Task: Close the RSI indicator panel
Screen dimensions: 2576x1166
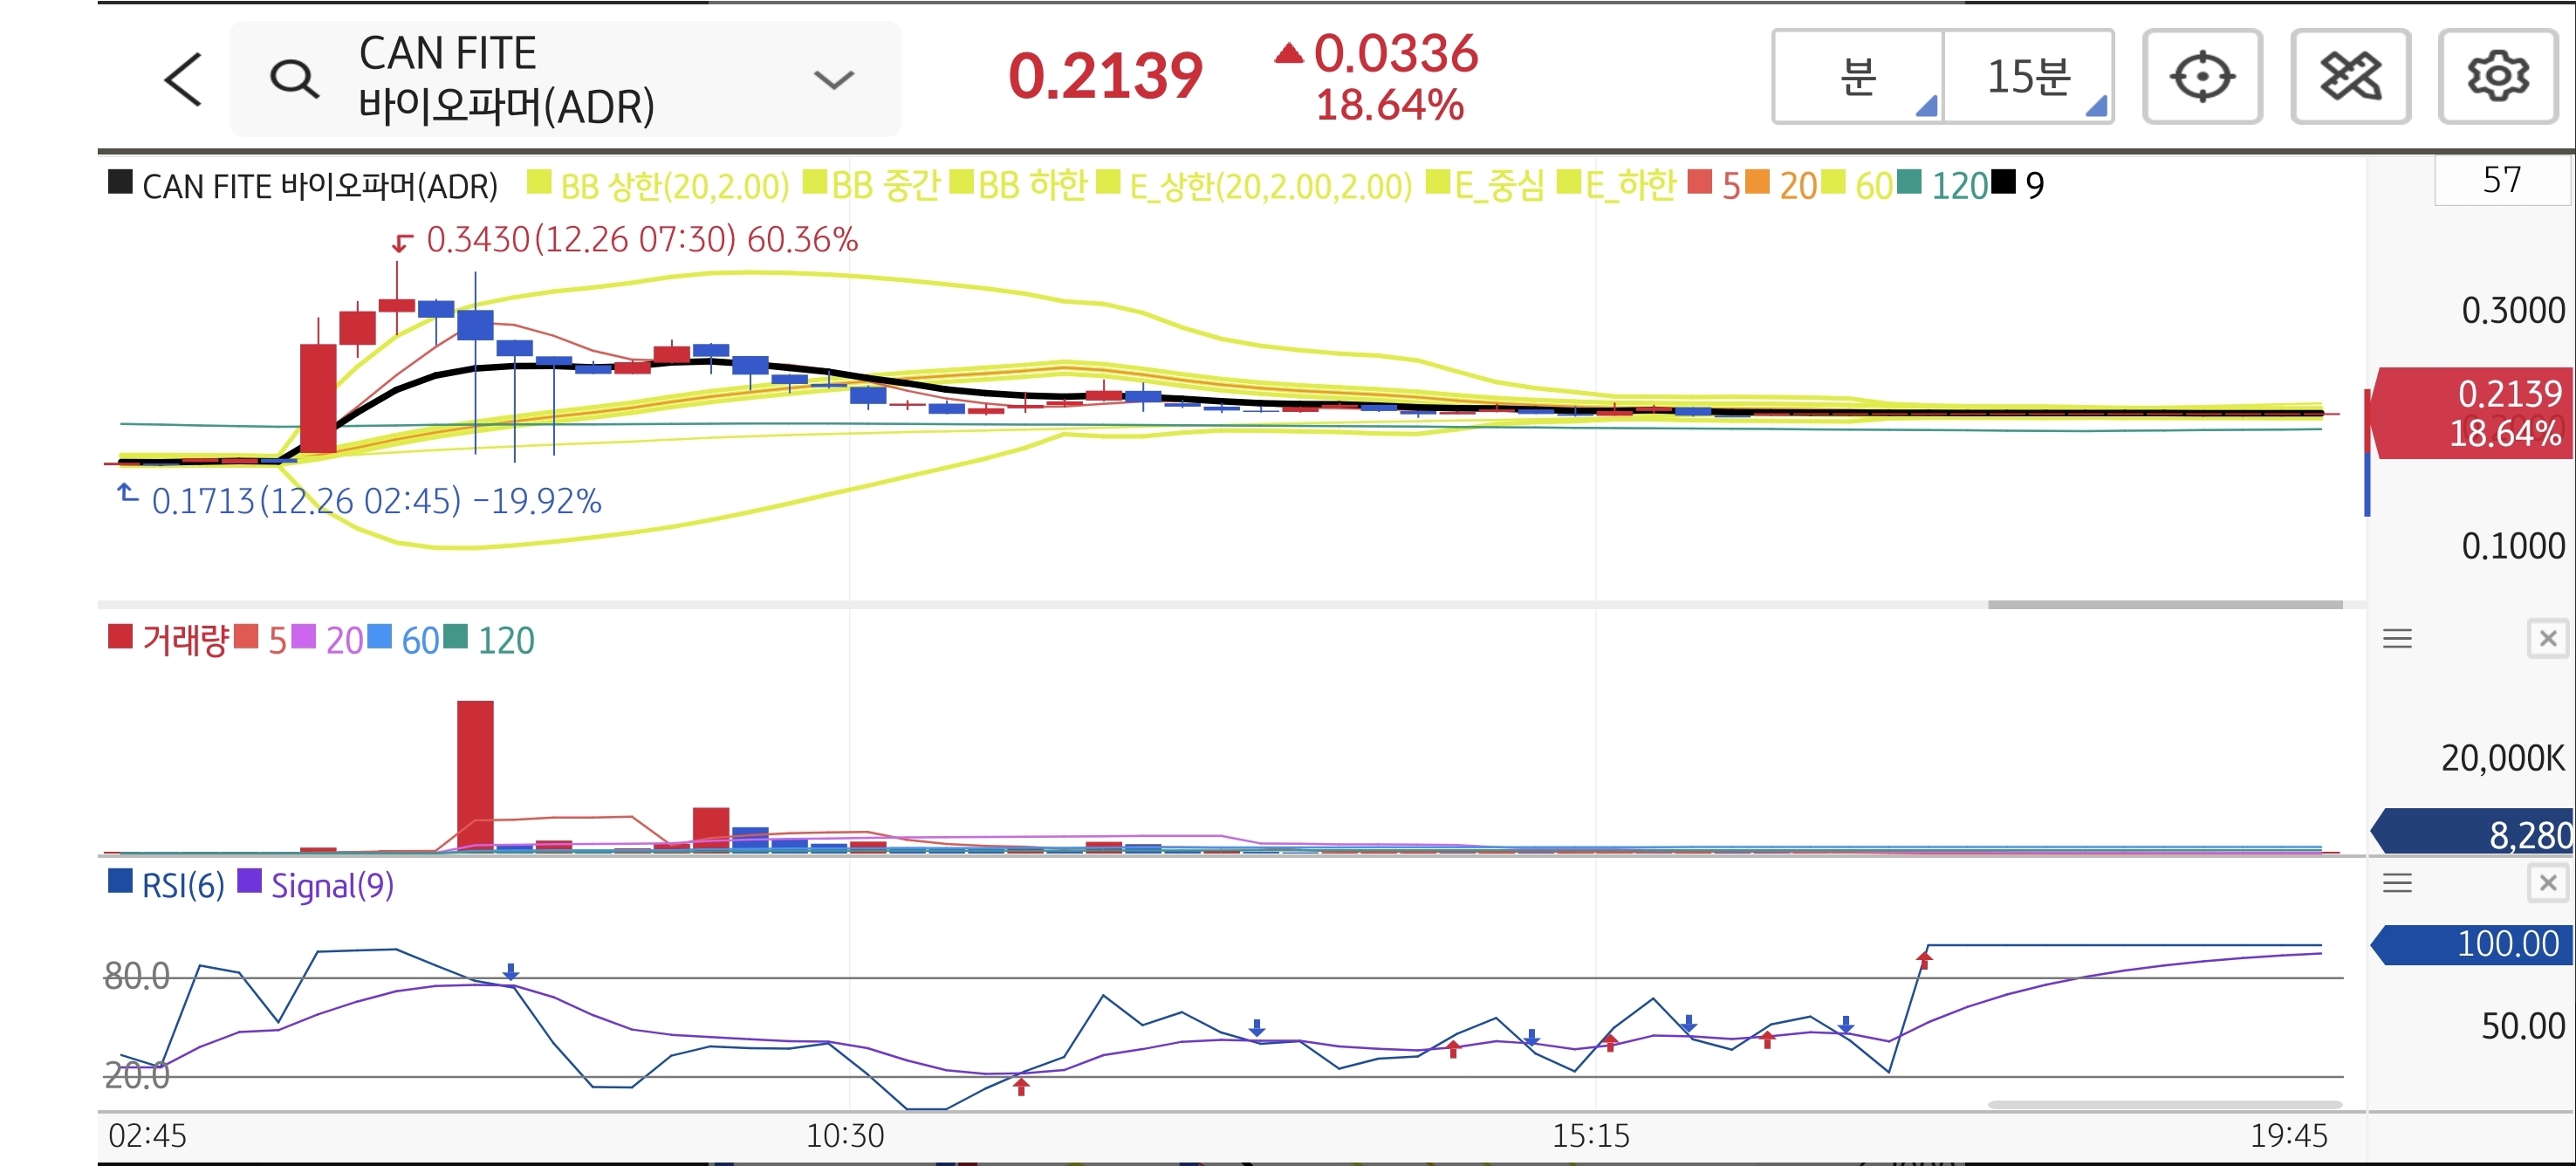Action: click(2547, 882)
